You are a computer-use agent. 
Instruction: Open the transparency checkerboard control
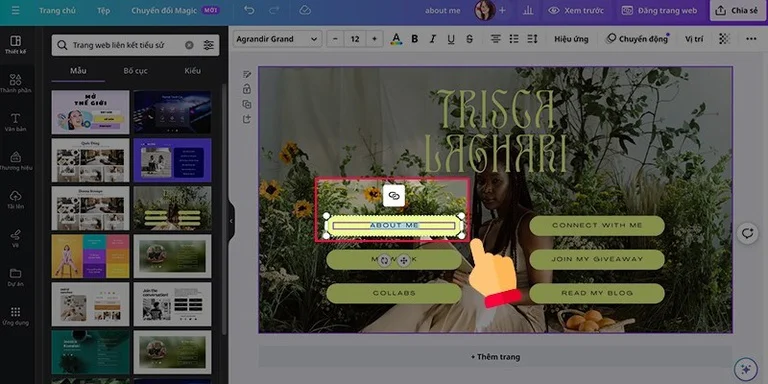724,39
